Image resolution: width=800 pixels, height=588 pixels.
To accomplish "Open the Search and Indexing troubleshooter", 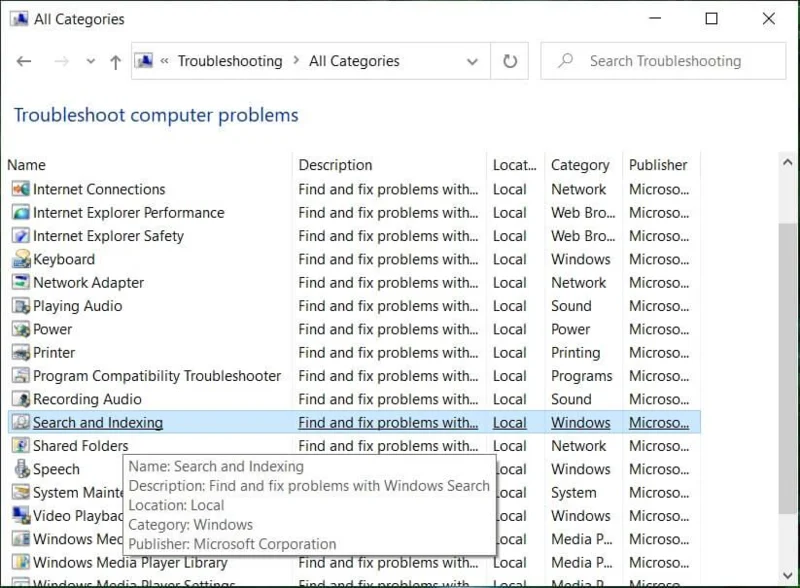I will click(98, 423).
